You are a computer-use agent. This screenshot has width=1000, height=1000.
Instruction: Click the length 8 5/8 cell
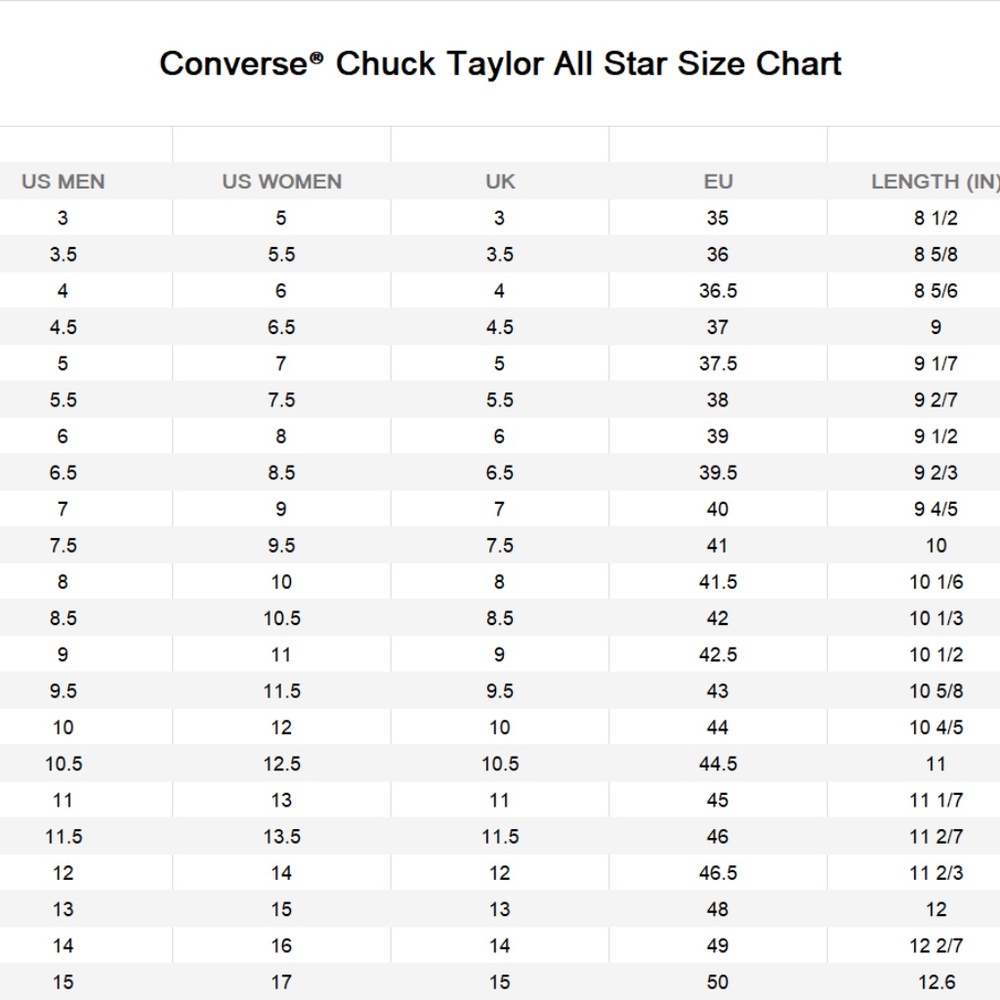click(935, 255)
